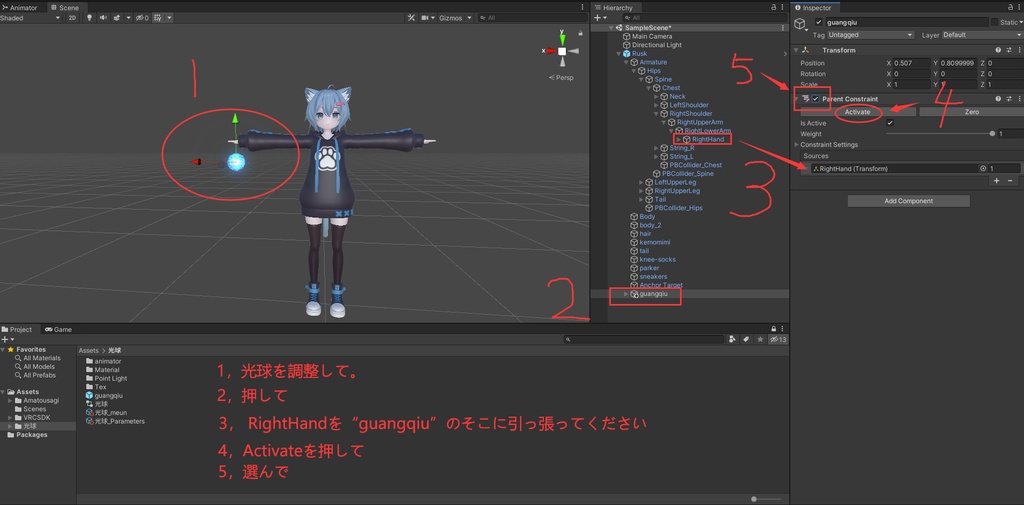Screen dimensions: 1024x505
Task: Toggle scene grid visibility icon
Action: (x=157, y=18)
